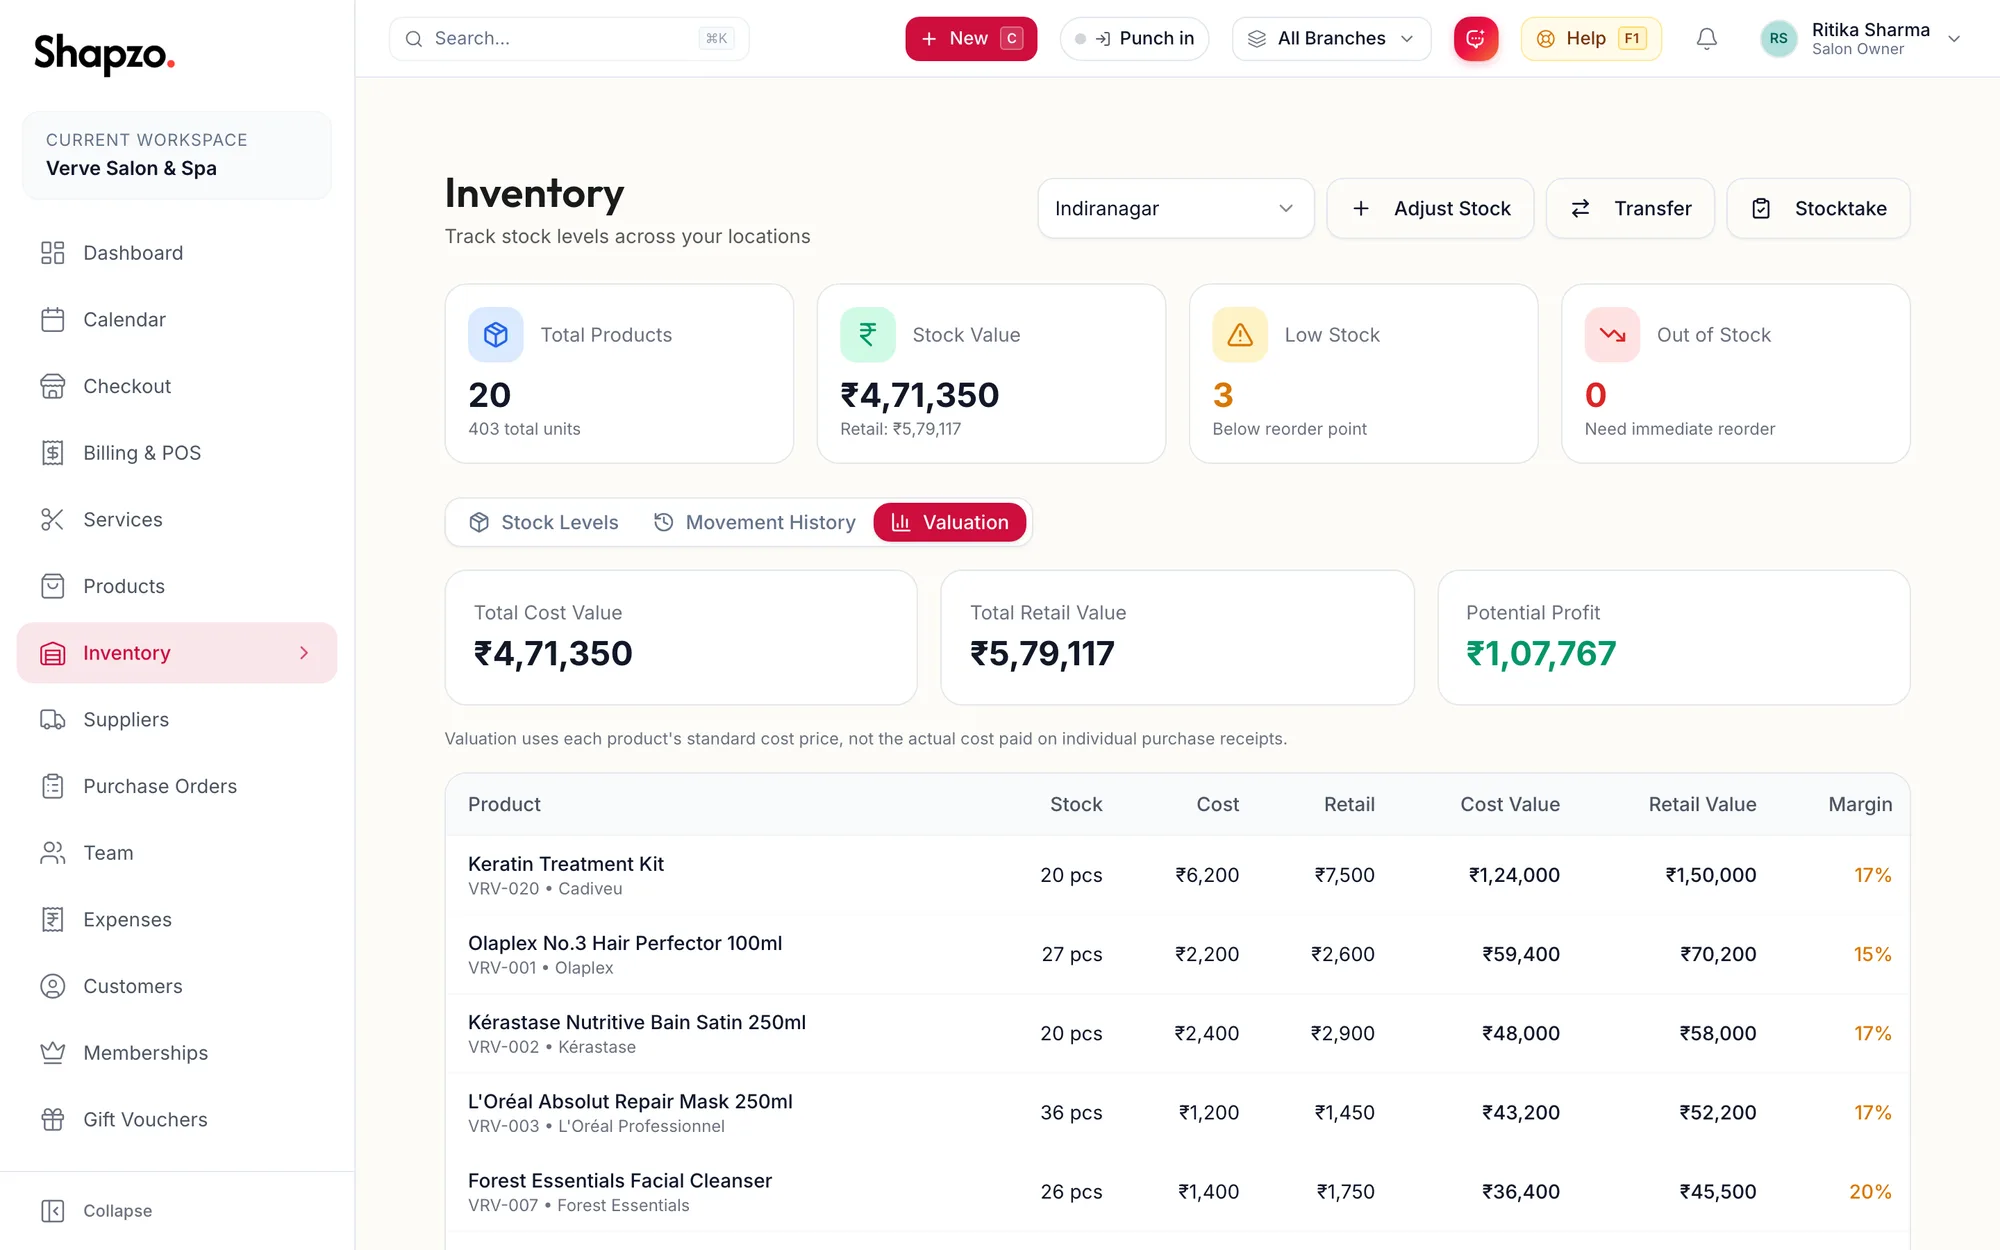Open the Dashboard sidebar icon
2000x1250 pixels.
point(53,253)
